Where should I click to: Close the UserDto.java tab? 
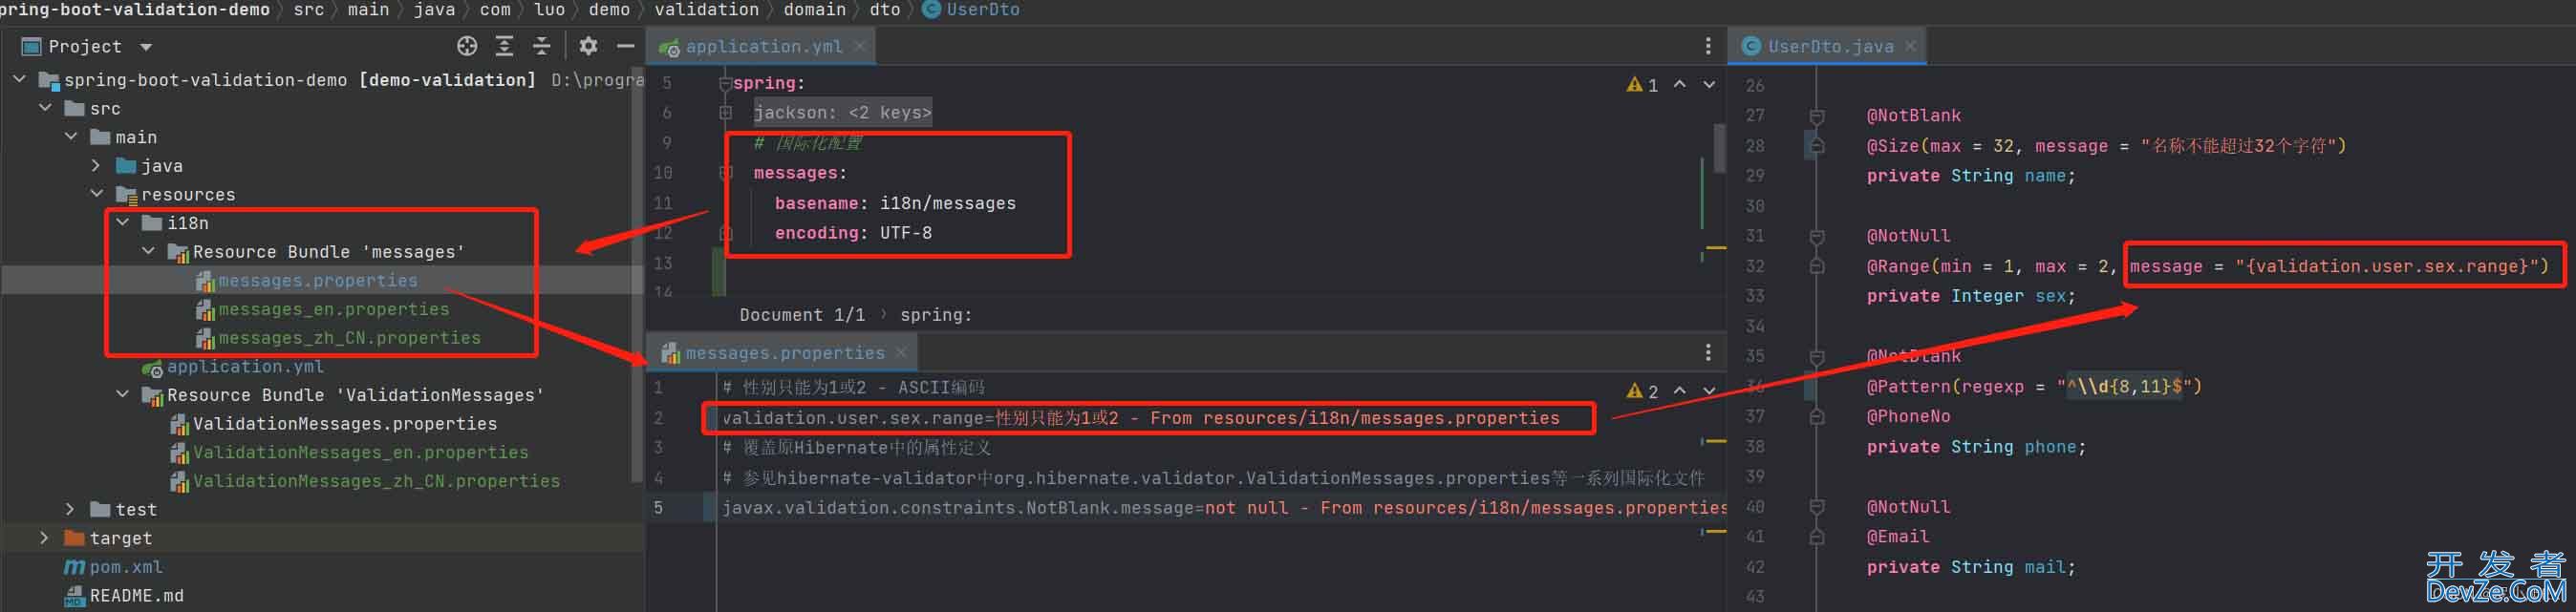pyautogui.click(x=1910, y=46)
